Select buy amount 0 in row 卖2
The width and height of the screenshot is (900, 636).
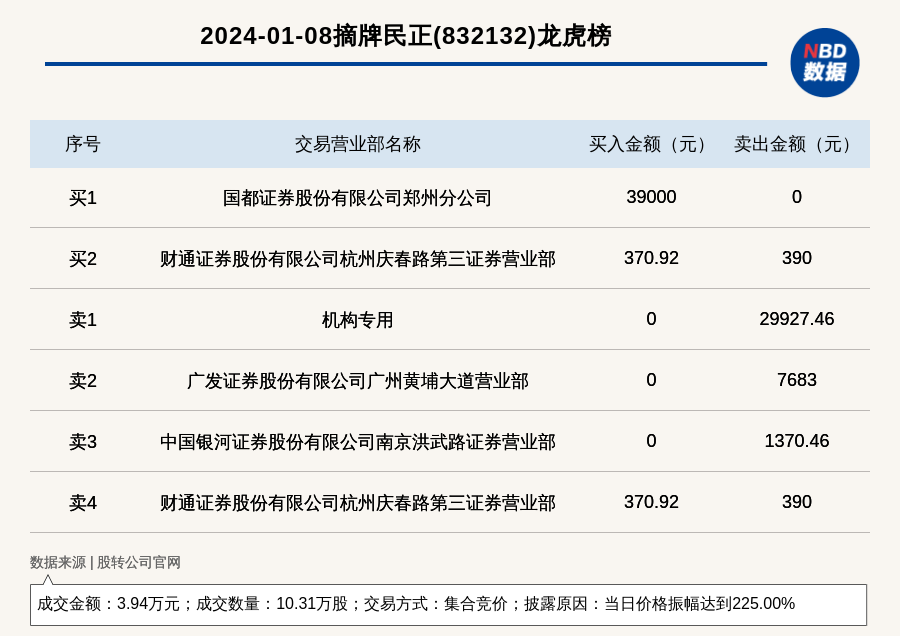pos(651,379)
